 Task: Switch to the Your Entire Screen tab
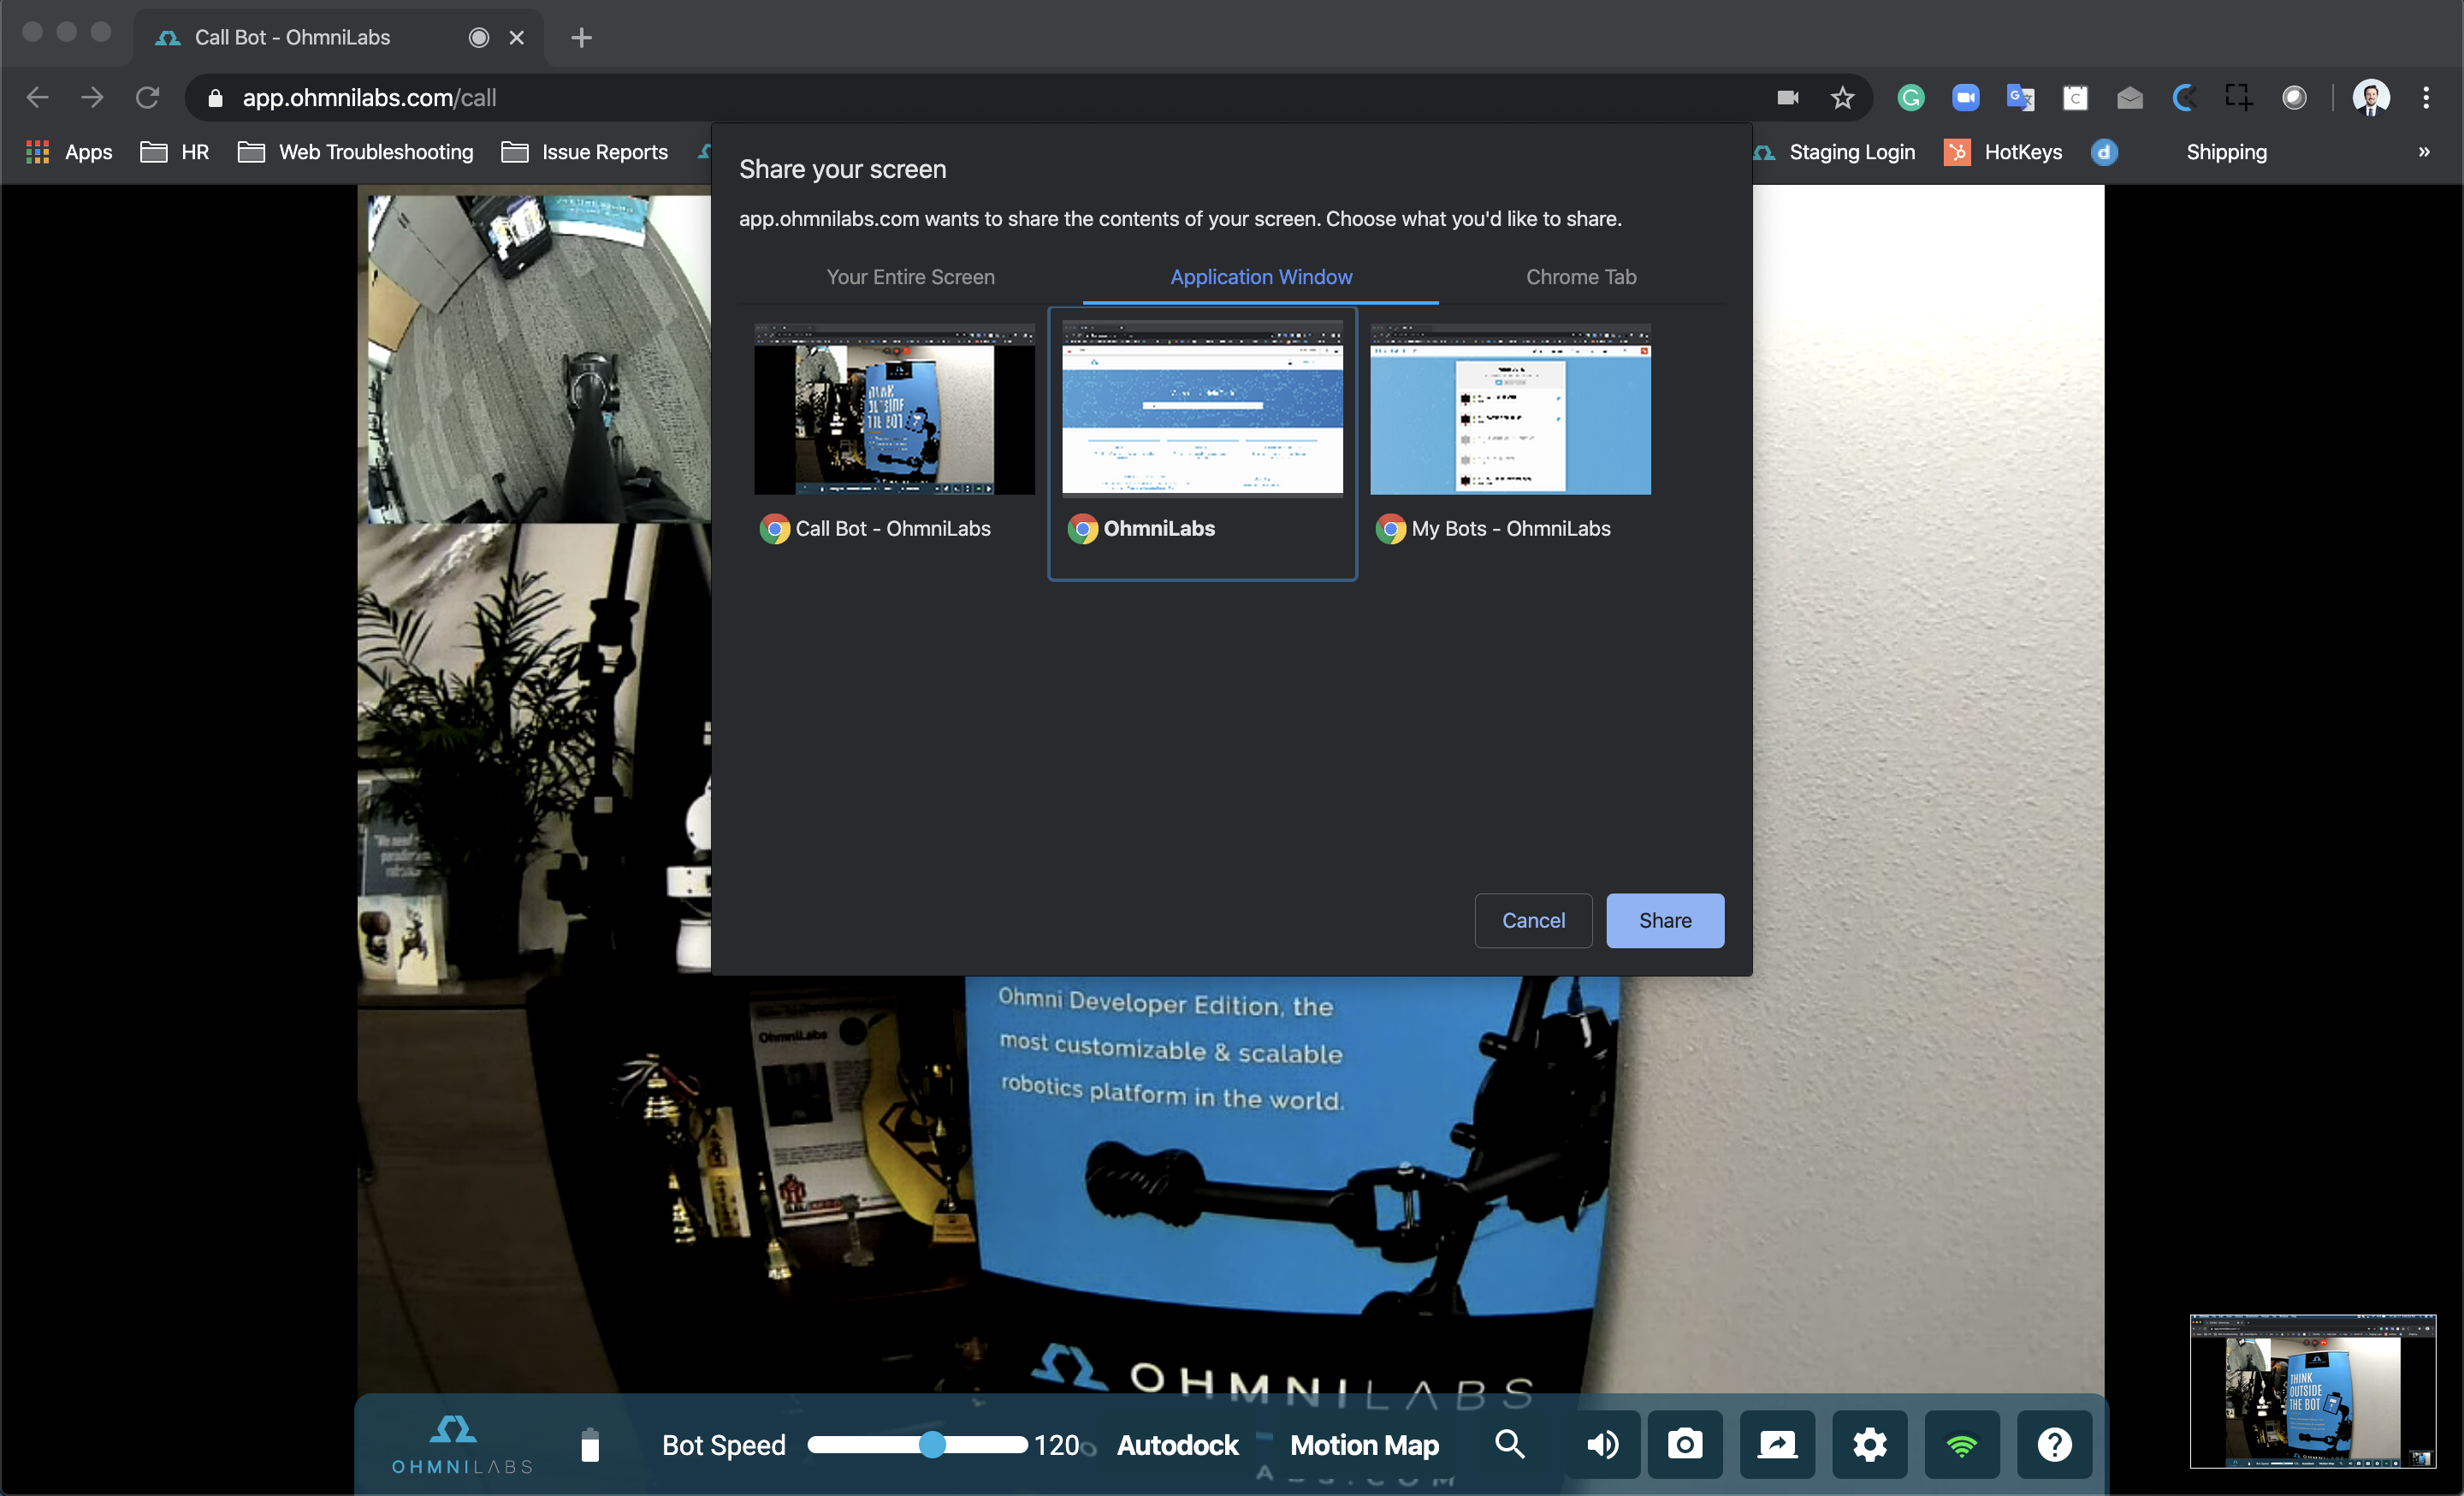pos(910,277)
